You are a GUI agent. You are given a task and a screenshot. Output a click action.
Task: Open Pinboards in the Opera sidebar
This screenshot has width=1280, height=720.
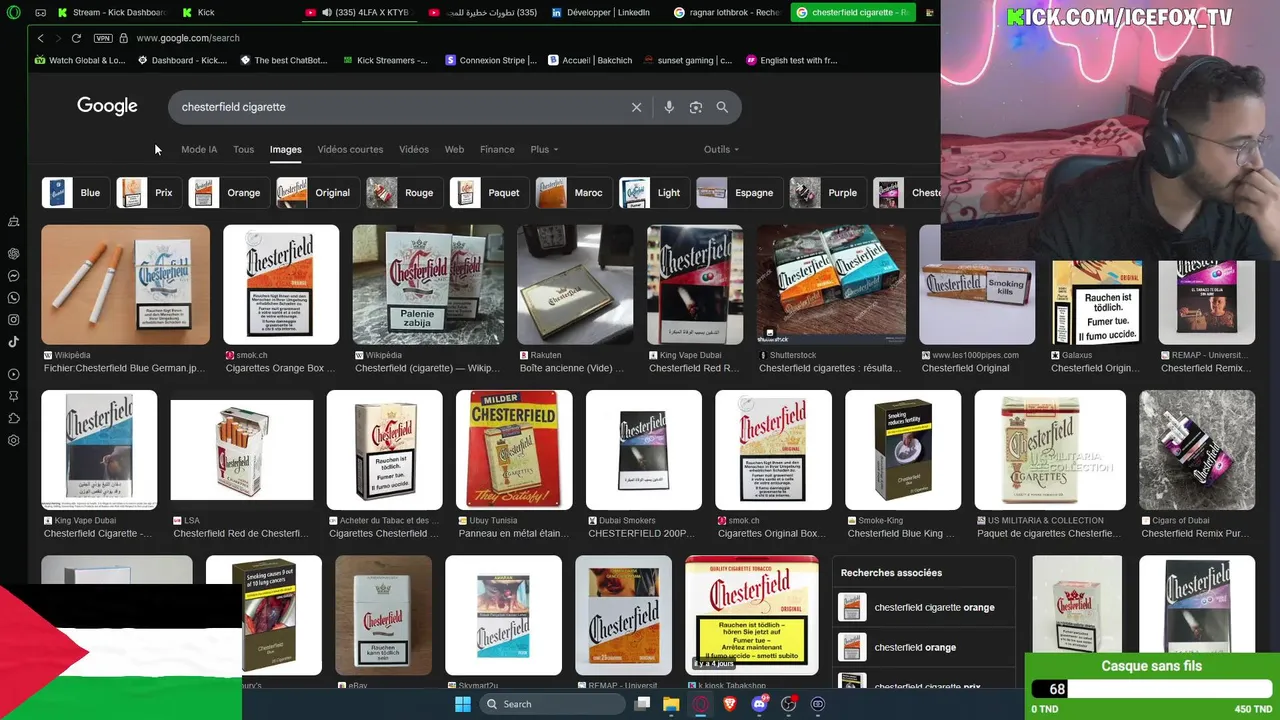click(x=14, y=397)
